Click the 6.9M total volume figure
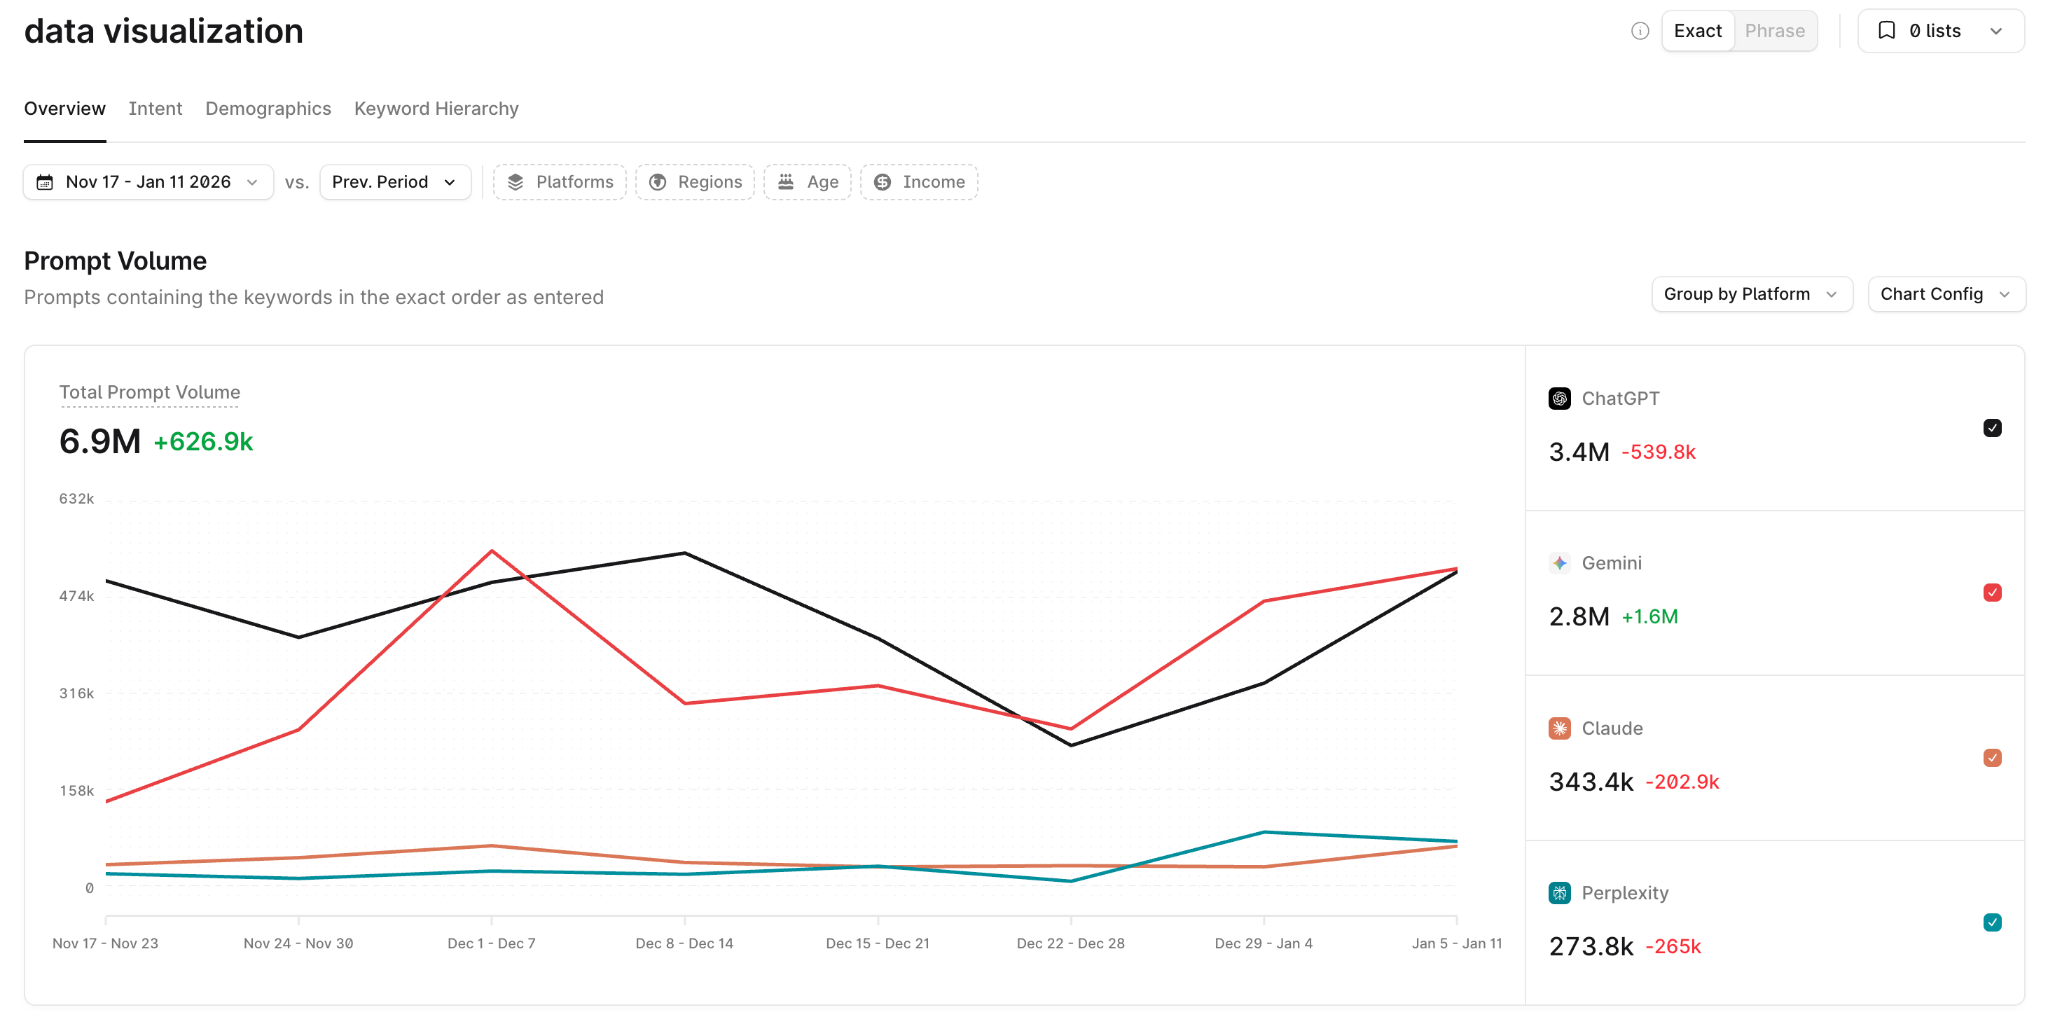 pyautogui.click(x=100, y=441)
